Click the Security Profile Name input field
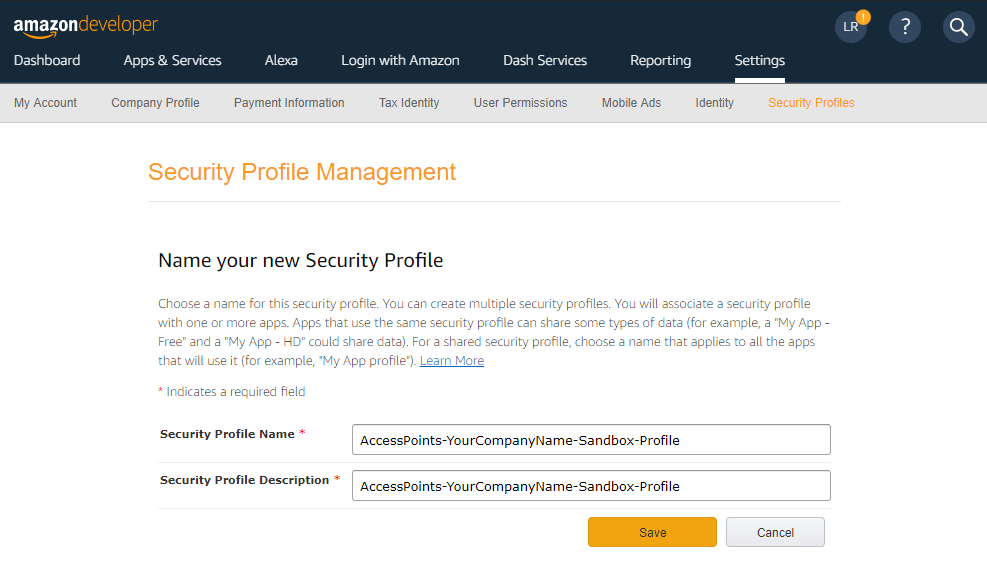This screenshot has width=987, height=581. (x=590, y=439)
